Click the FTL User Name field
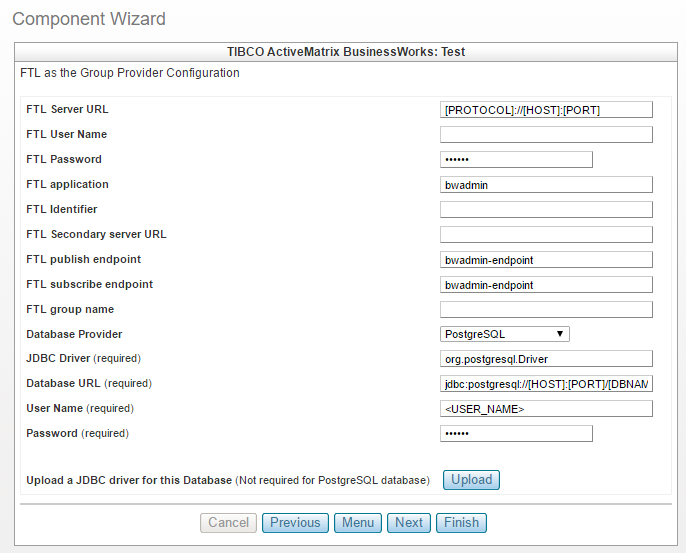Image resolution: width=686 pixels, height=553 pixels. pyautogui.click(x=546, y=135)
